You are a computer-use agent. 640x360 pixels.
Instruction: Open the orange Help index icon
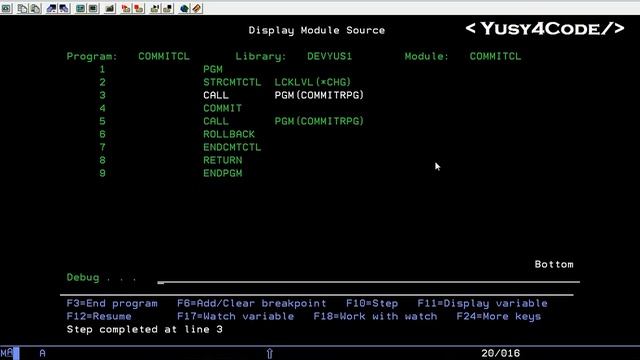(197, 8)
